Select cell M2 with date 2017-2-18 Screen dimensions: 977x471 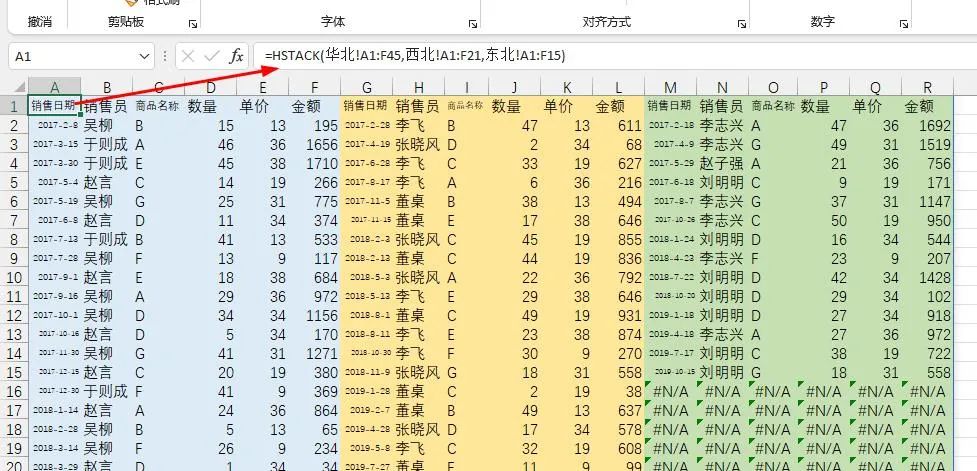tap(670, 125)
